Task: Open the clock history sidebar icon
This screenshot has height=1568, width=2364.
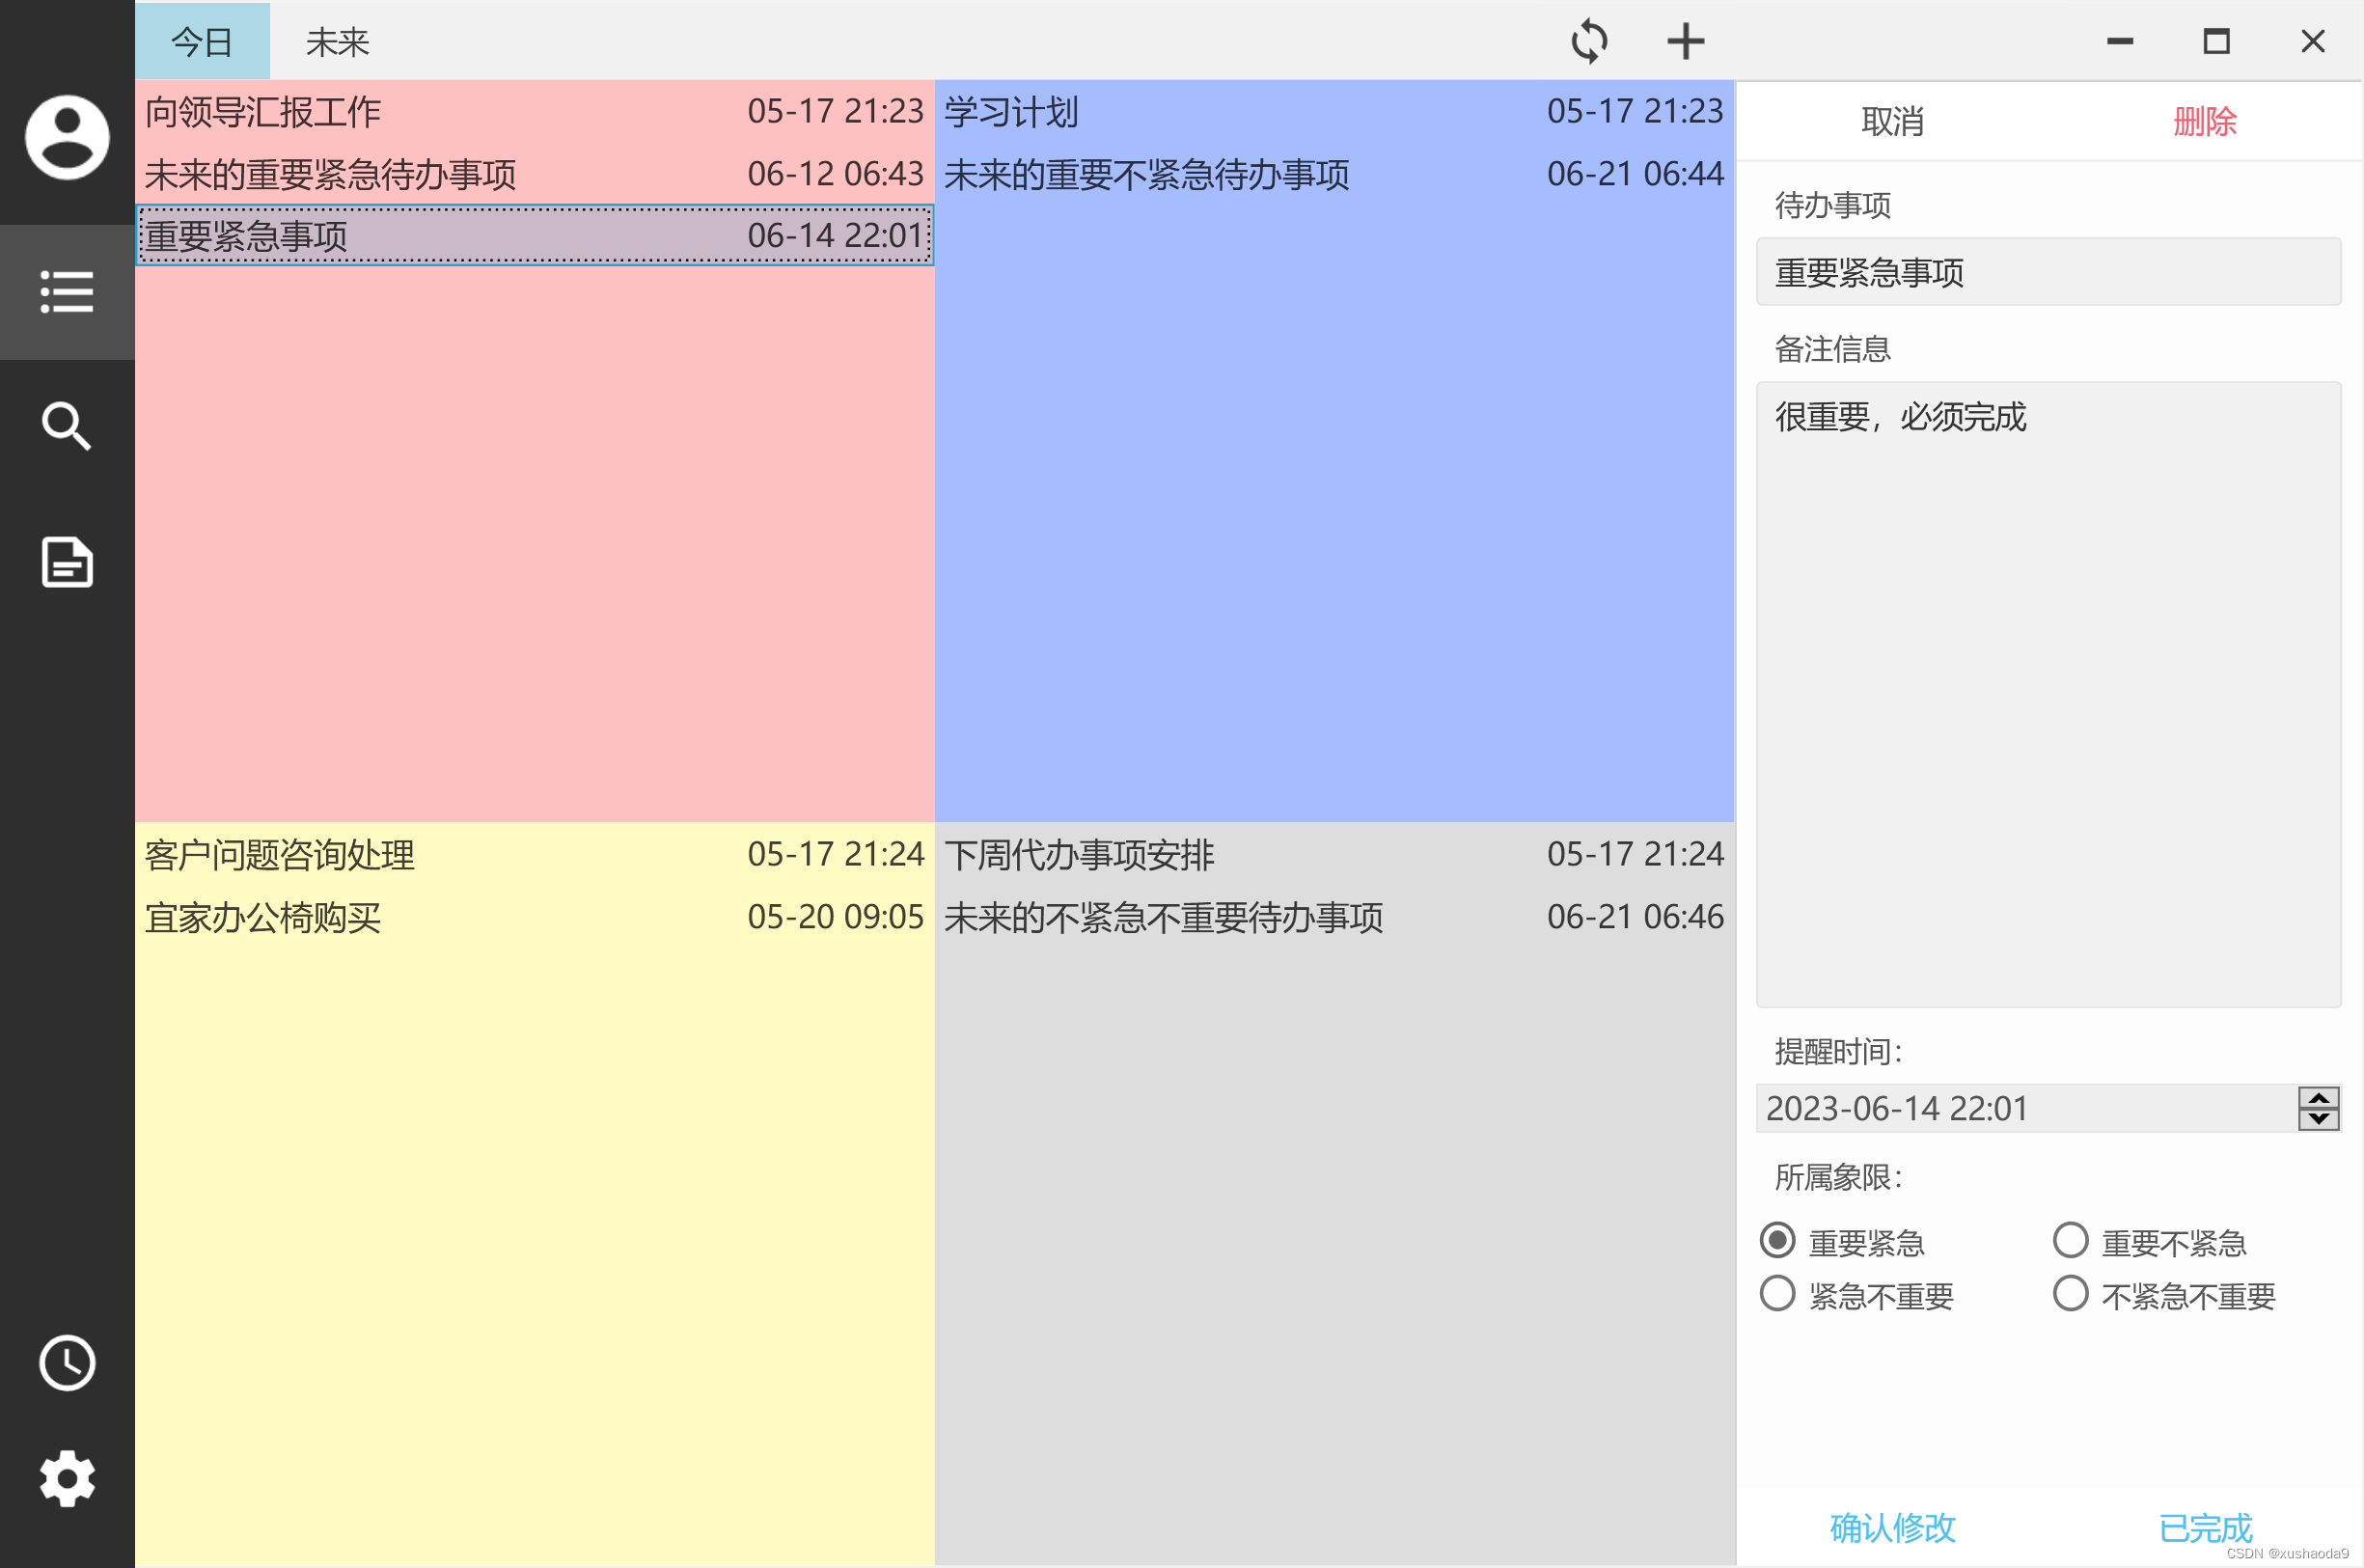Action: coord(67,1362)
